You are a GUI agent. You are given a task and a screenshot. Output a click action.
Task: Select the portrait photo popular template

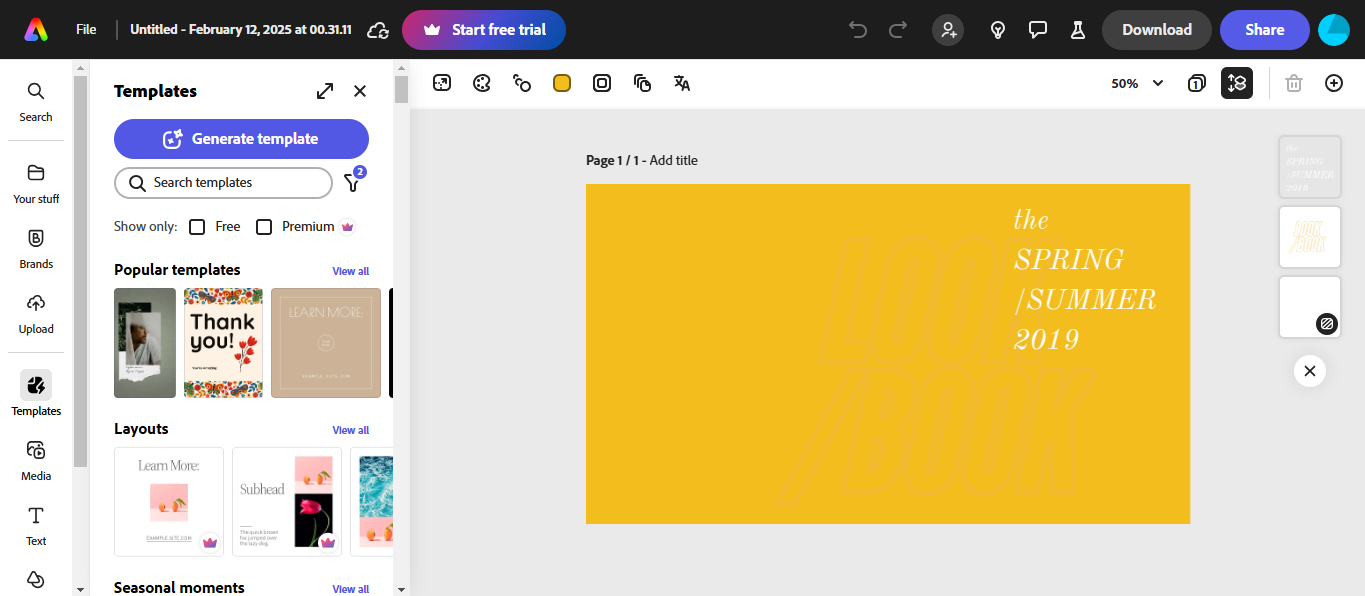click(x=145, y=343)
